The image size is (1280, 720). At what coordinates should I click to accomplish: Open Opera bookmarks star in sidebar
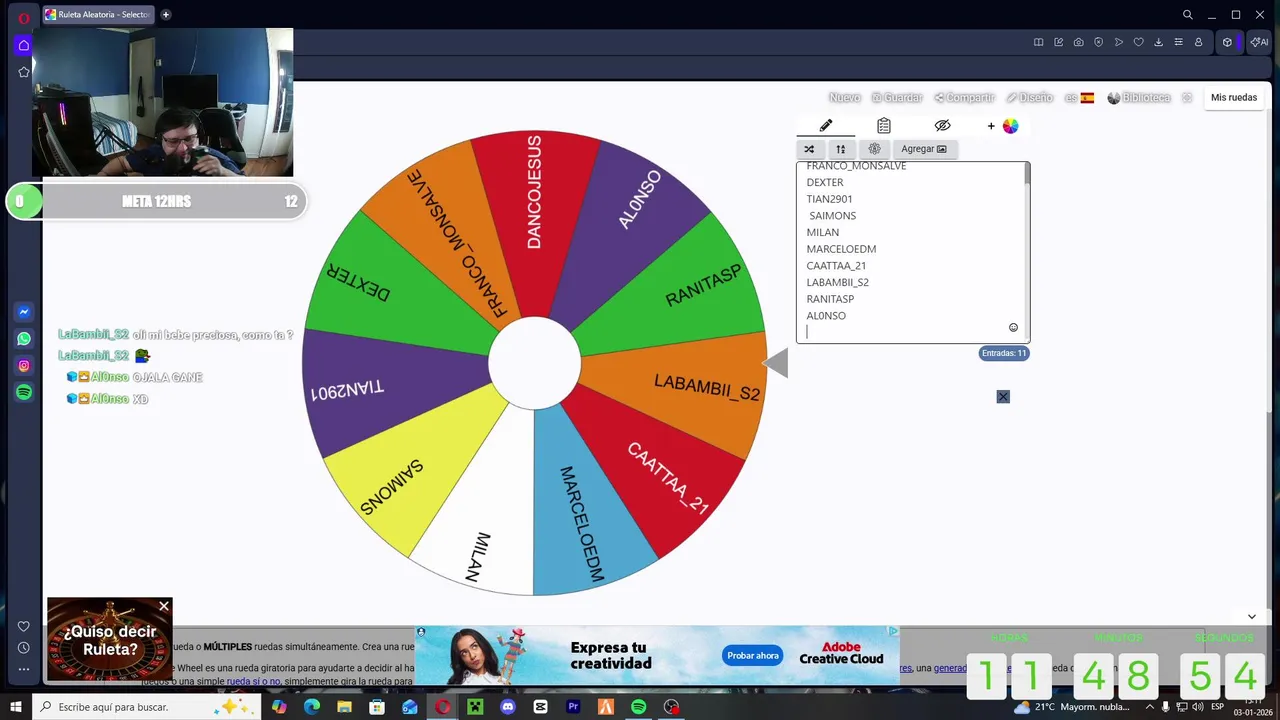tap(24, 72)
